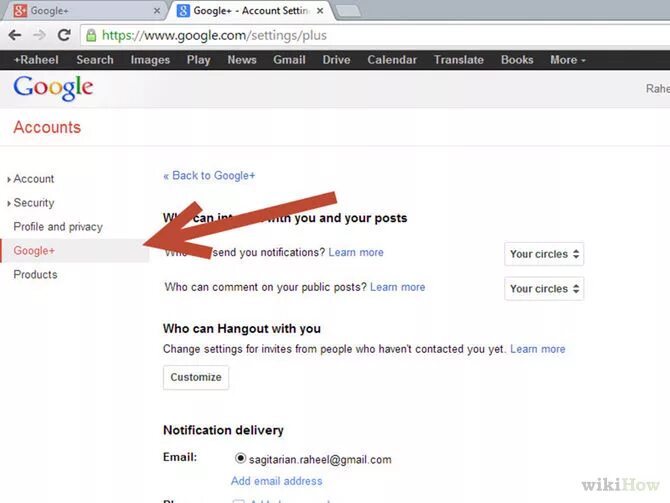The image size is (670, 503).
Task: Click the Accounts heading
Action: 47,127
